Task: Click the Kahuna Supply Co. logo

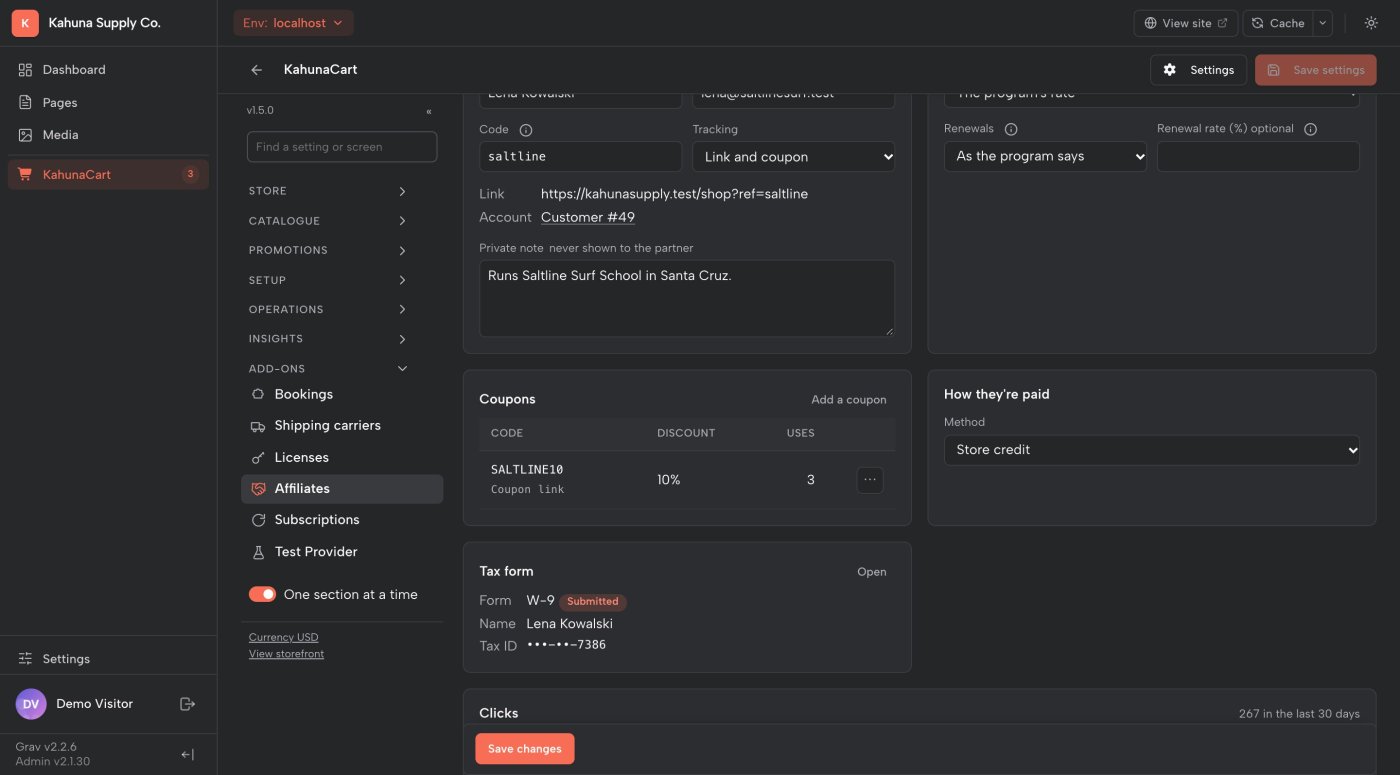Action: pyautogui.click(x=25, y=23)
